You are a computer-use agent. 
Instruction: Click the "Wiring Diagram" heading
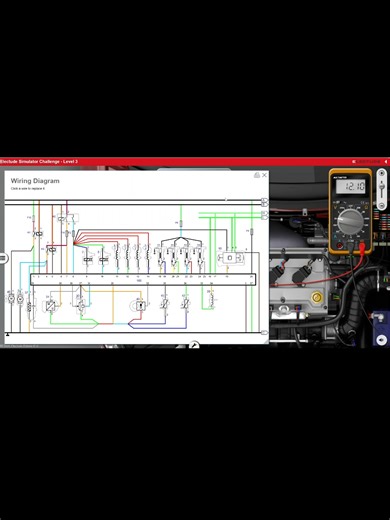point(35,181)
